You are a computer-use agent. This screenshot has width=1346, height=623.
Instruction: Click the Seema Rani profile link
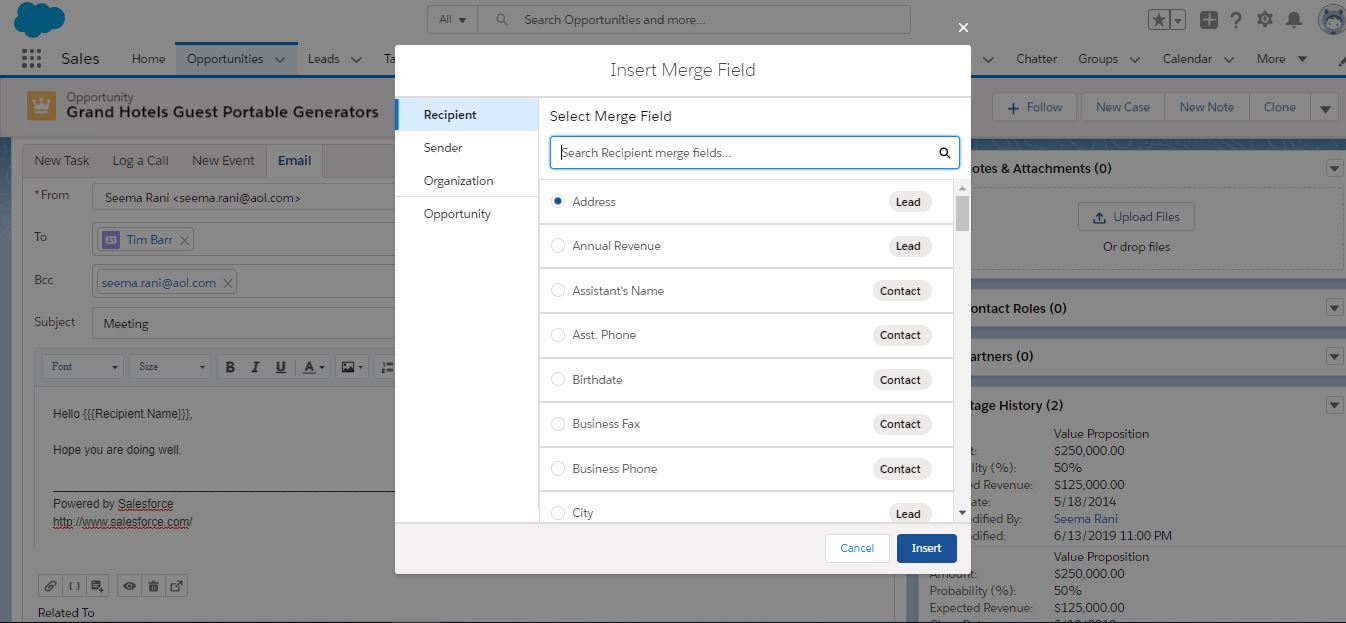pyautogui.click(x=1085, y=518)
